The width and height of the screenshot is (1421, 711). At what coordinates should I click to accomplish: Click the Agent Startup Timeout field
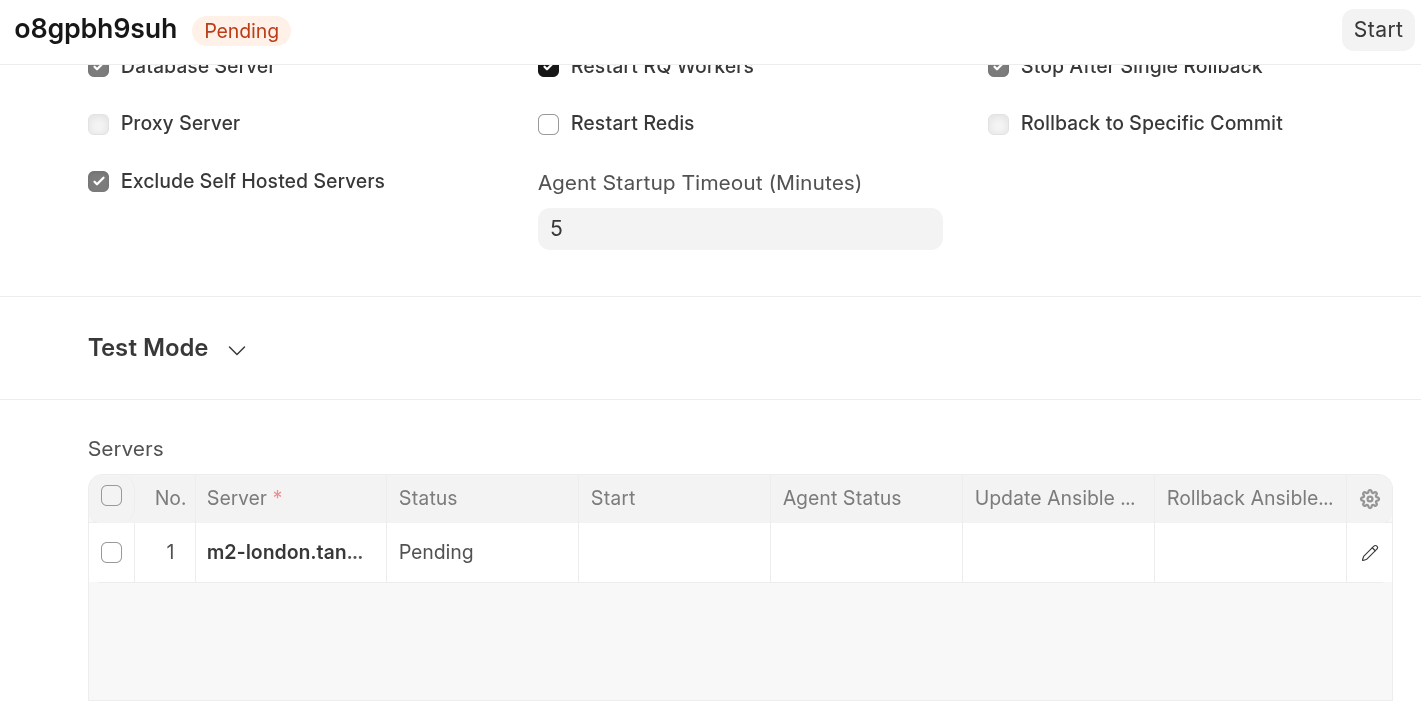pos(740,229)
